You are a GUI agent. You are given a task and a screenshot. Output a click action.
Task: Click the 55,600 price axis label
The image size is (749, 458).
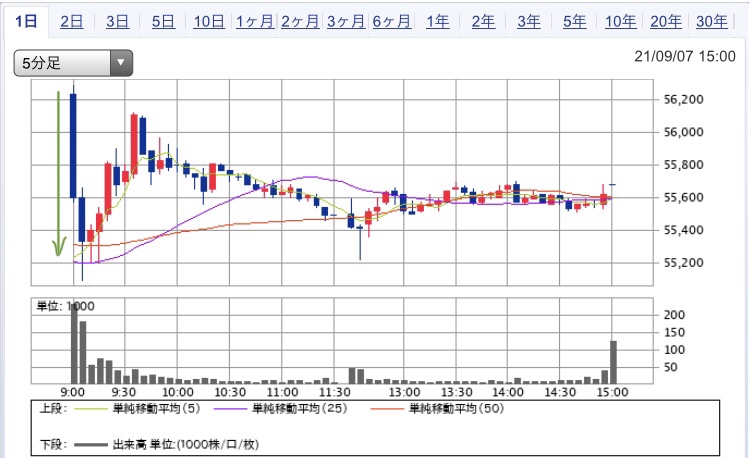point(684,197)
